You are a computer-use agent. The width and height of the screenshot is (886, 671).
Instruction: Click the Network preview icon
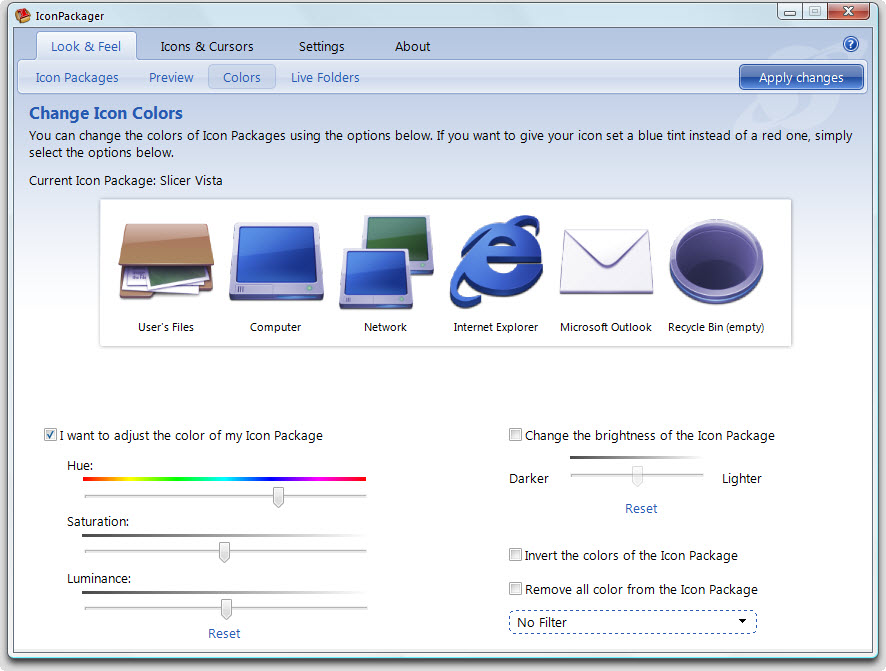[386, 262]
